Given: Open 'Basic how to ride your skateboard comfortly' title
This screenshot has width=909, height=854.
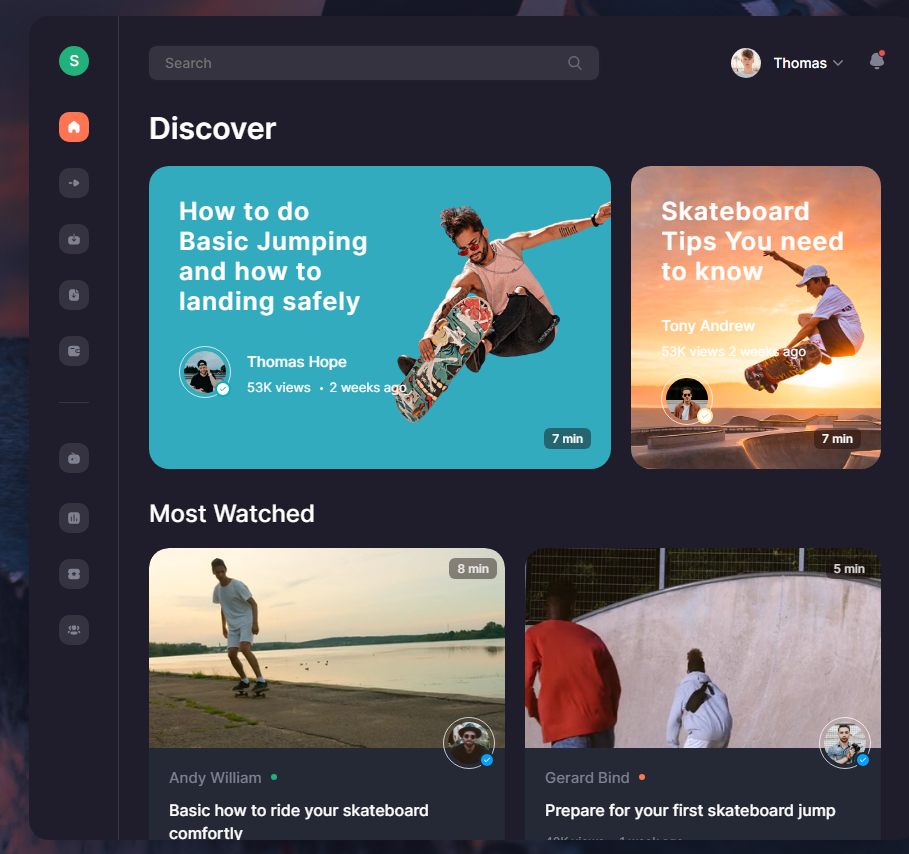Looking at the screenshot, I should (299, 822).
